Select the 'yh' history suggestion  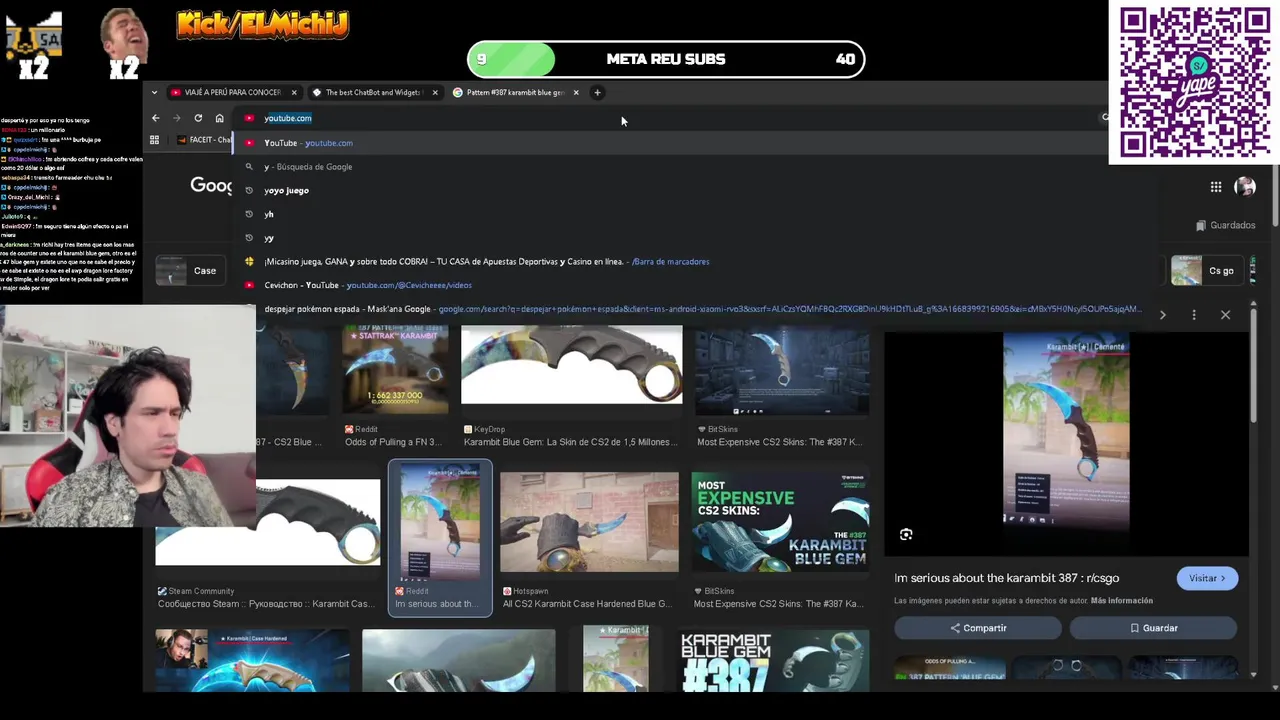(695, 214)
